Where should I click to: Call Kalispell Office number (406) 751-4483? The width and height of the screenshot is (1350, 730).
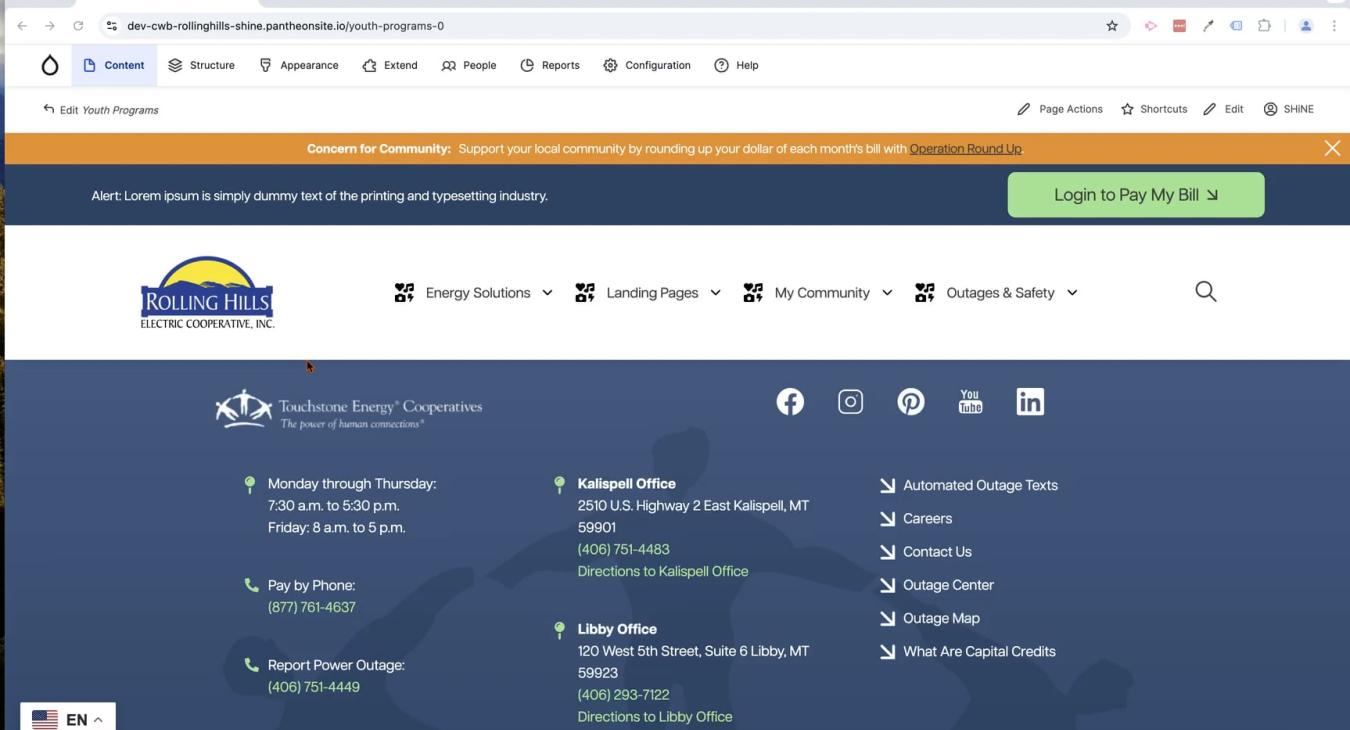[x=624, y=549]
